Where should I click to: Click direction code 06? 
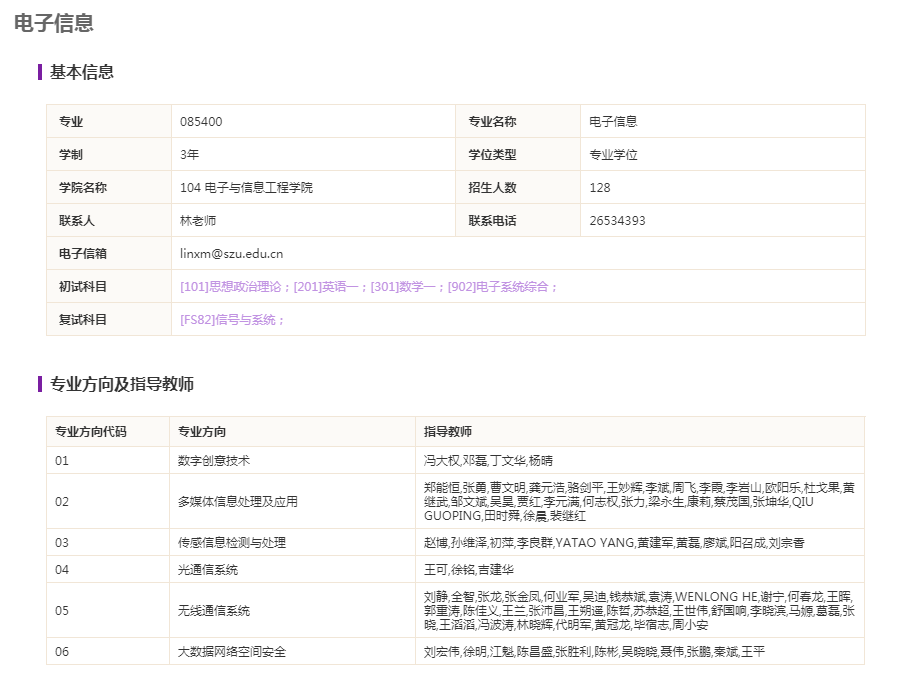point(62,652)
